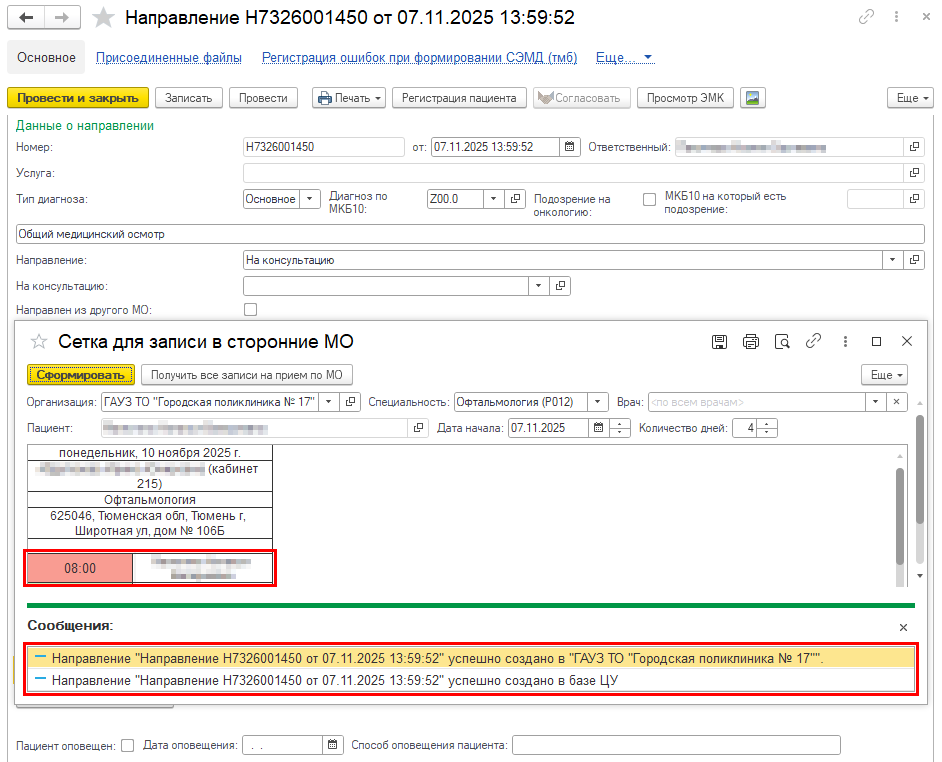Switch to Присоединенные файлы tab
This screenshot has height=762, width=942.
169,58
